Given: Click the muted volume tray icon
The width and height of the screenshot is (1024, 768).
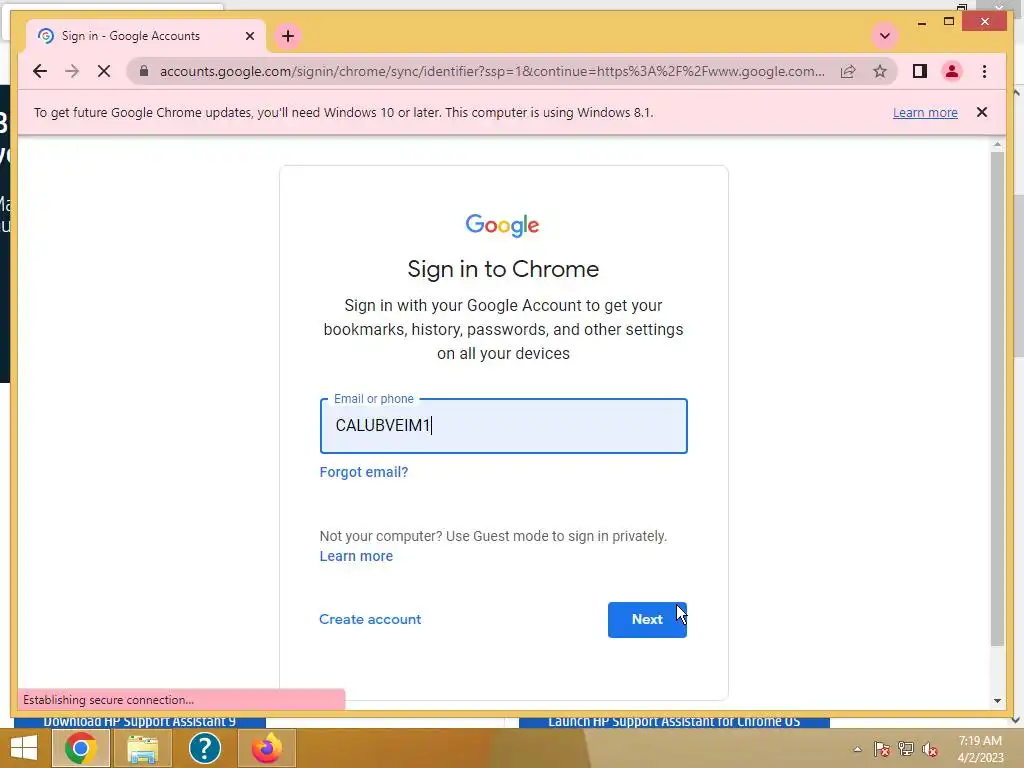Looking at the screenshot, I should (x=930, y=749).
